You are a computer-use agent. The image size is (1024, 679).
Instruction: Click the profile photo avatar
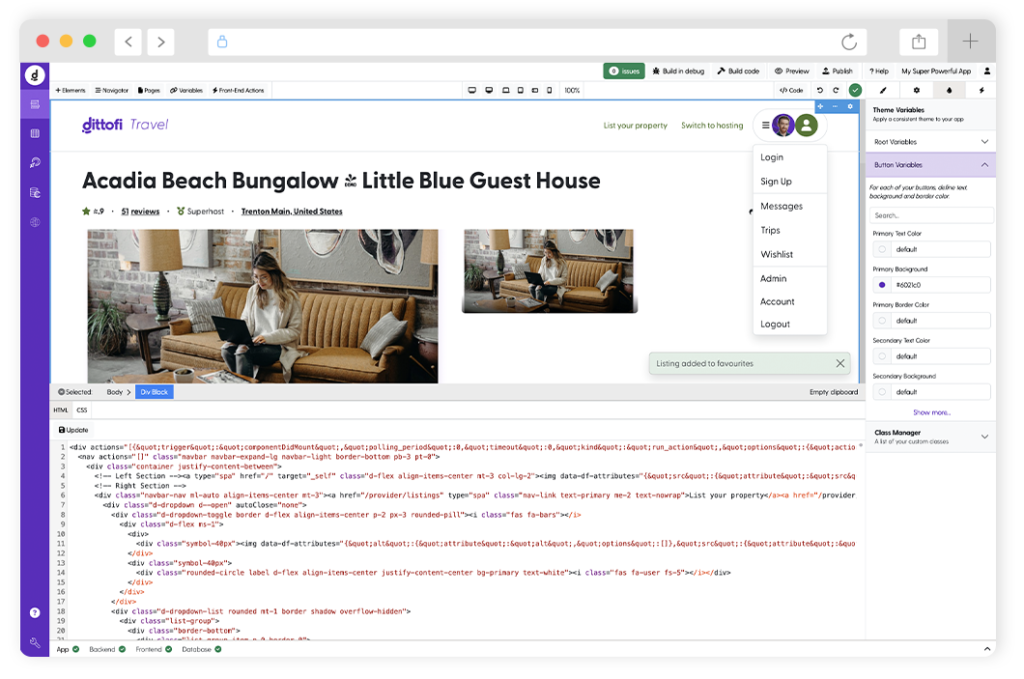[x=784, y=125]
